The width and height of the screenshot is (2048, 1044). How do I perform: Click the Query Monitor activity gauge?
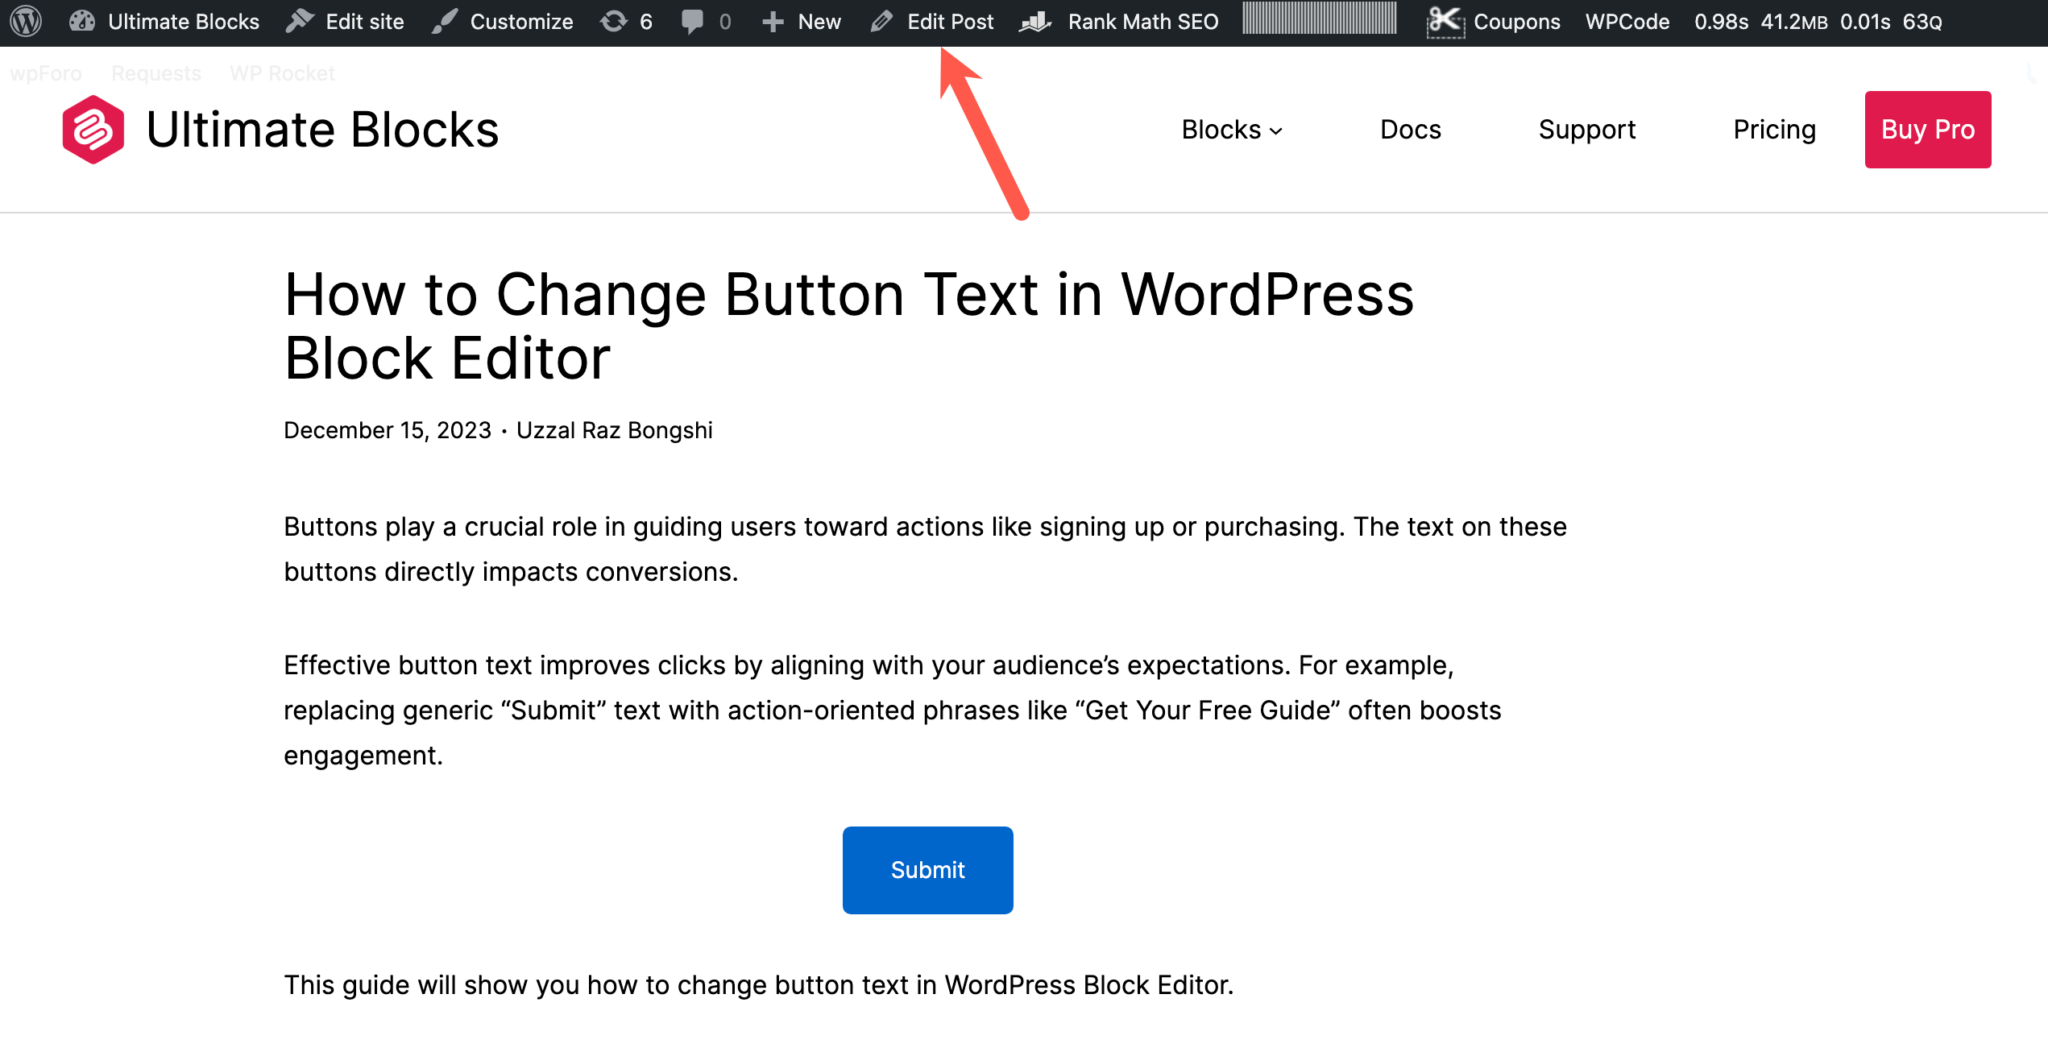(1319, 21)
